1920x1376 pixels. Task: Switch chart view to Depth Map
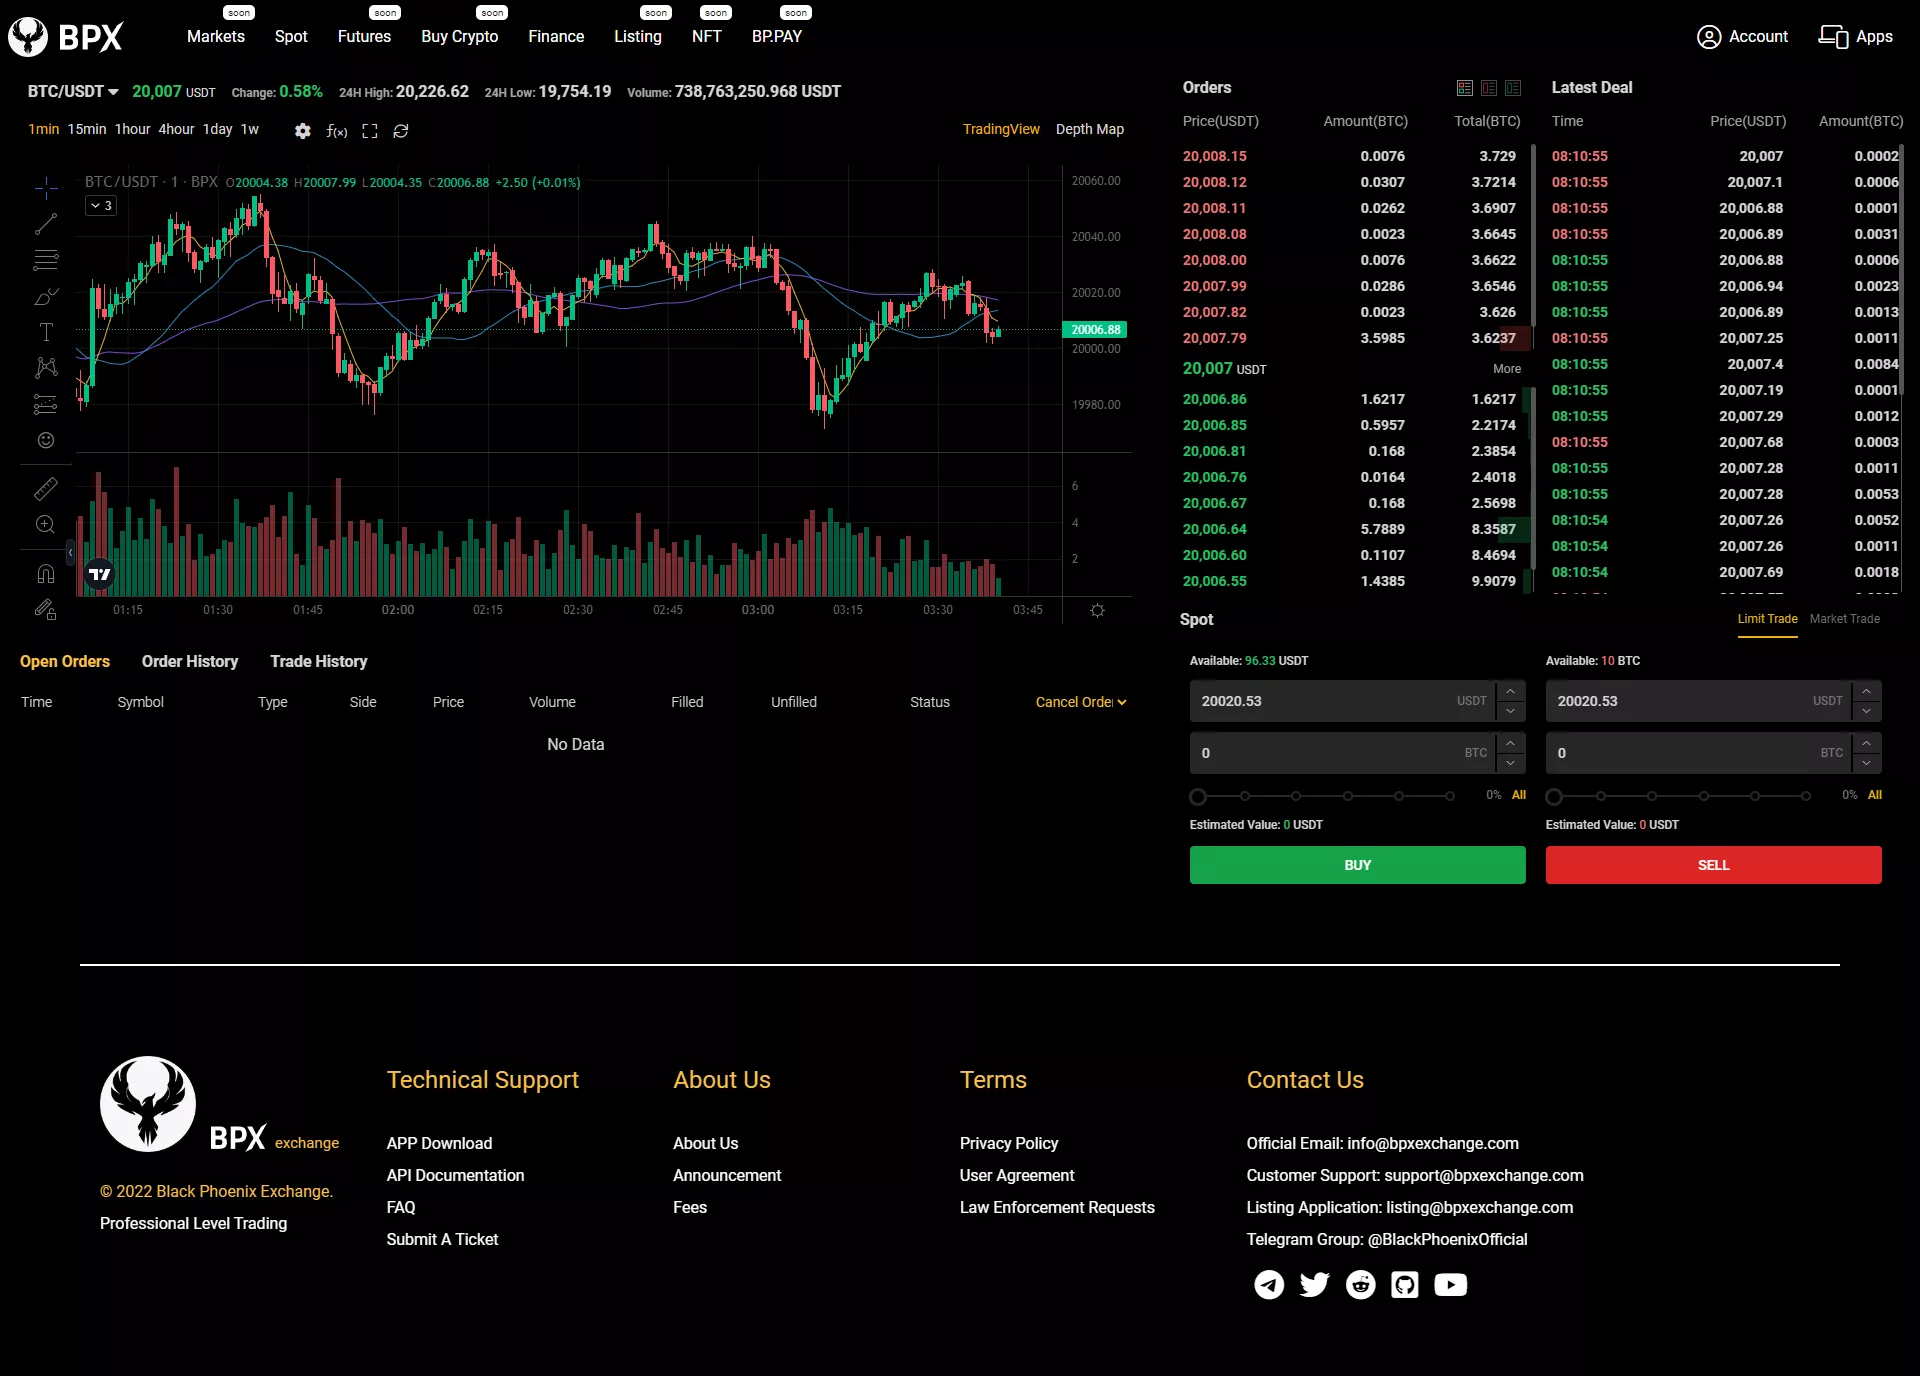[x=1089, y=129]
